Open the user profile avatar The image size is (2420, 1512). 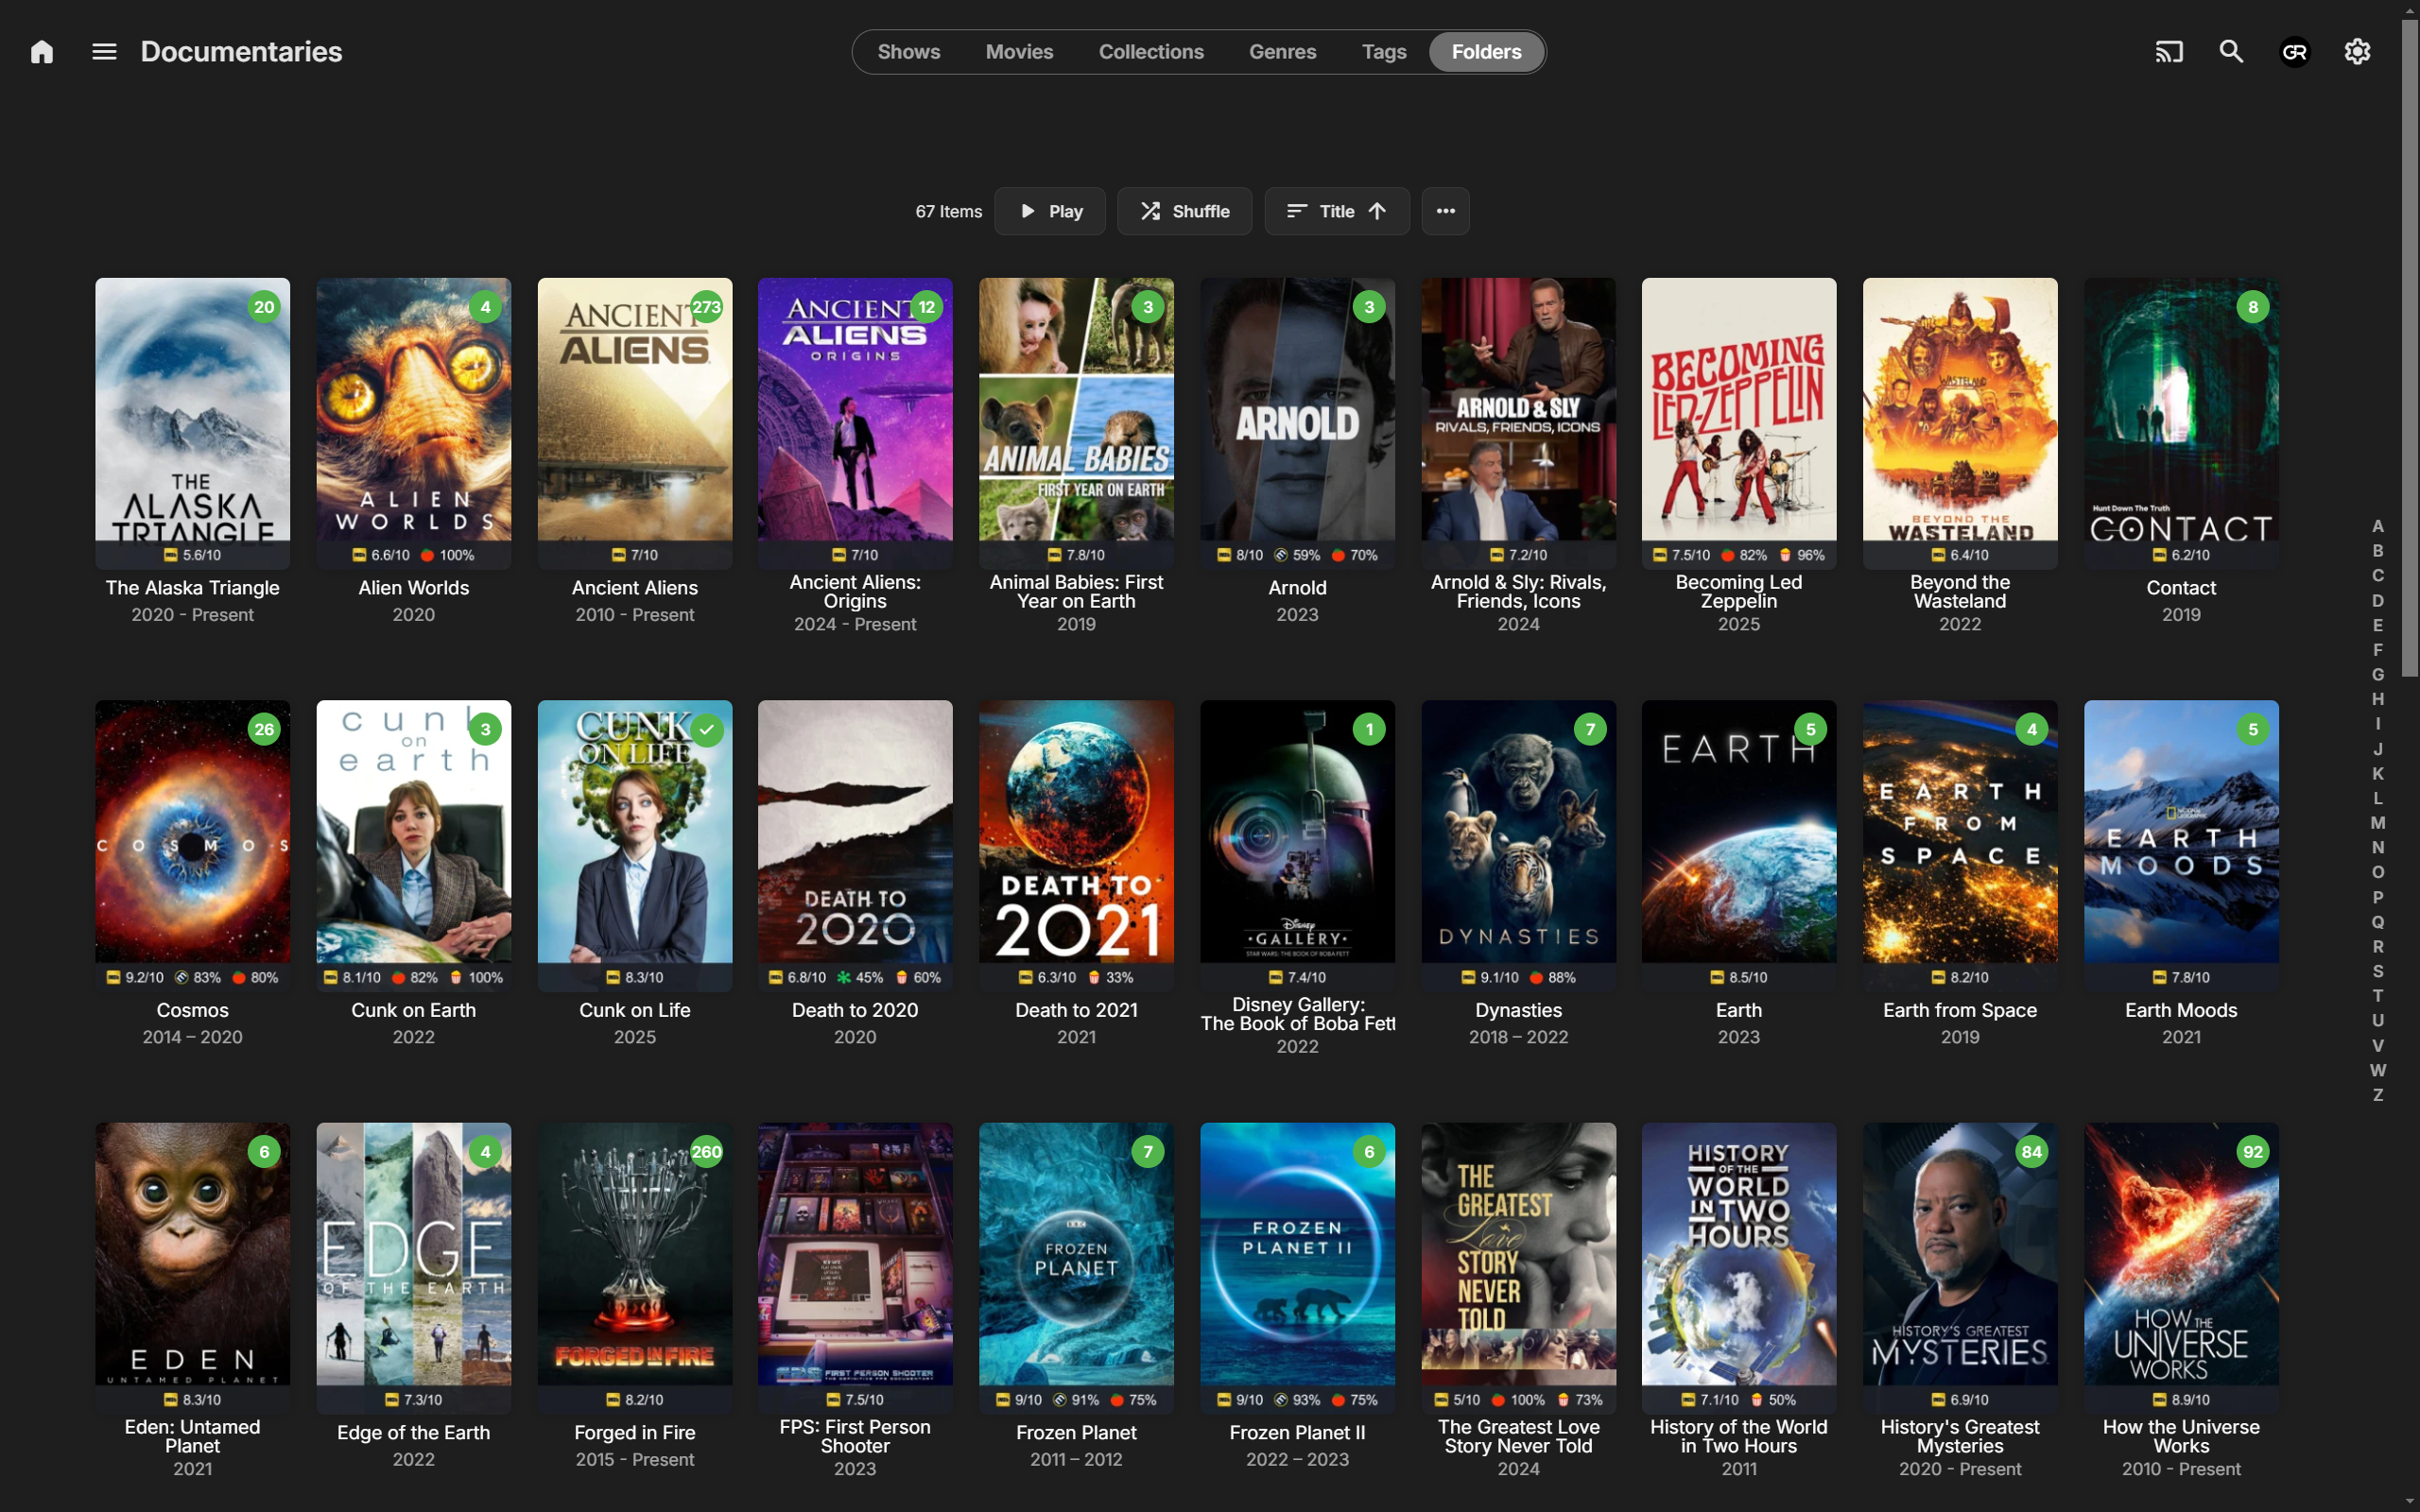tap(2294, 52)
